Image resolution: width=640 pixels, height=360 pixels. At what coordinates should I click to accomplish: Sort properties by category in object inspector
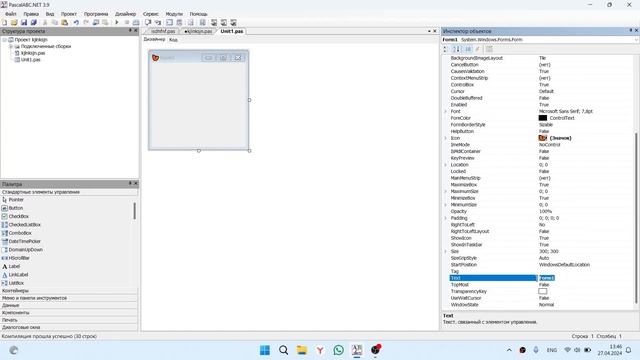[x=446, y=49]
